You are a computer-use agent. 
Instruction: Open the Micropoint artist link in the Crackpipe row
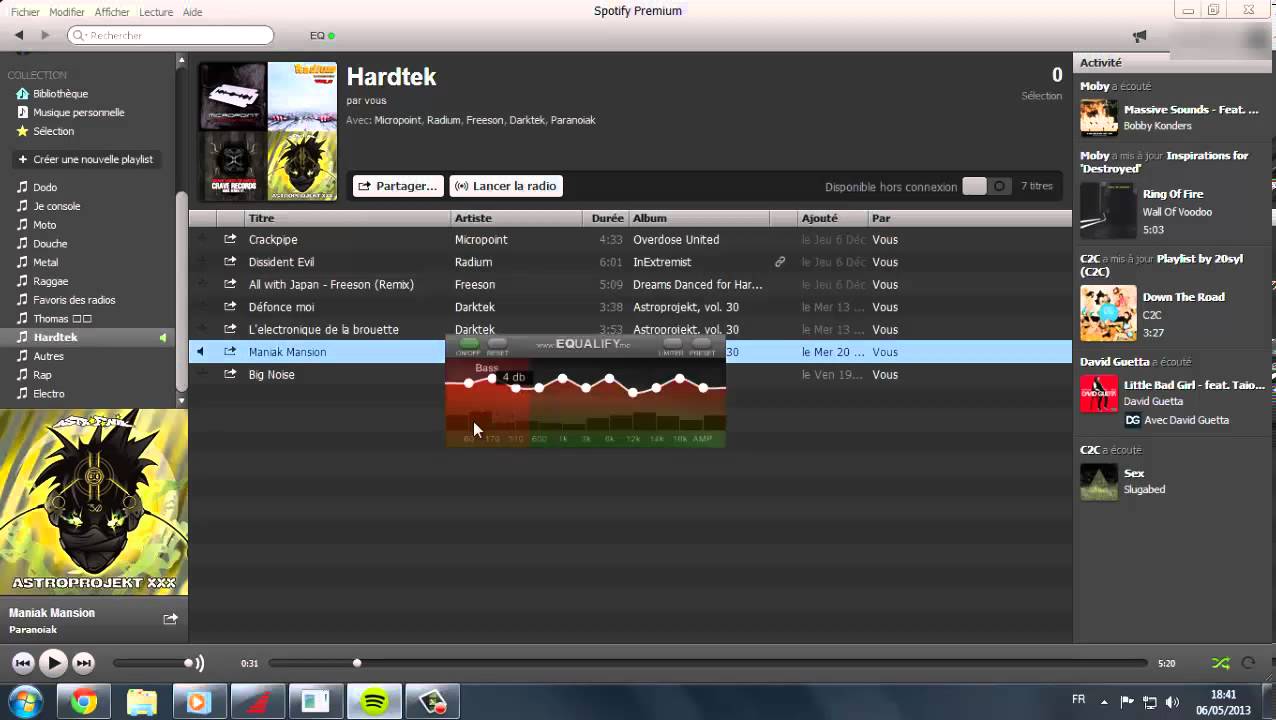(x=481, y=240)
